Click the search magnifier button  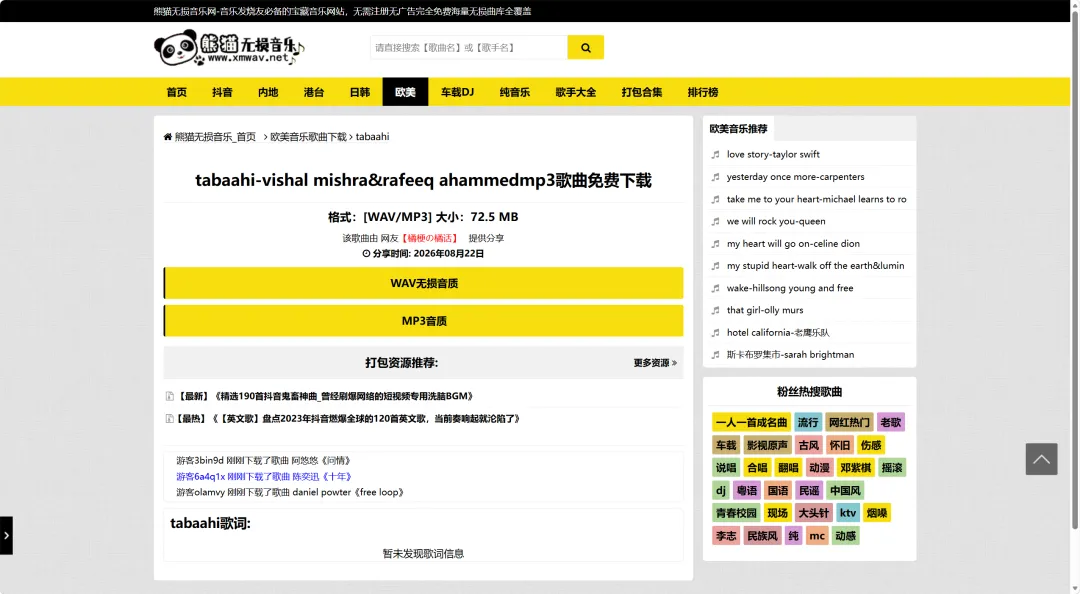pos(585,48)
